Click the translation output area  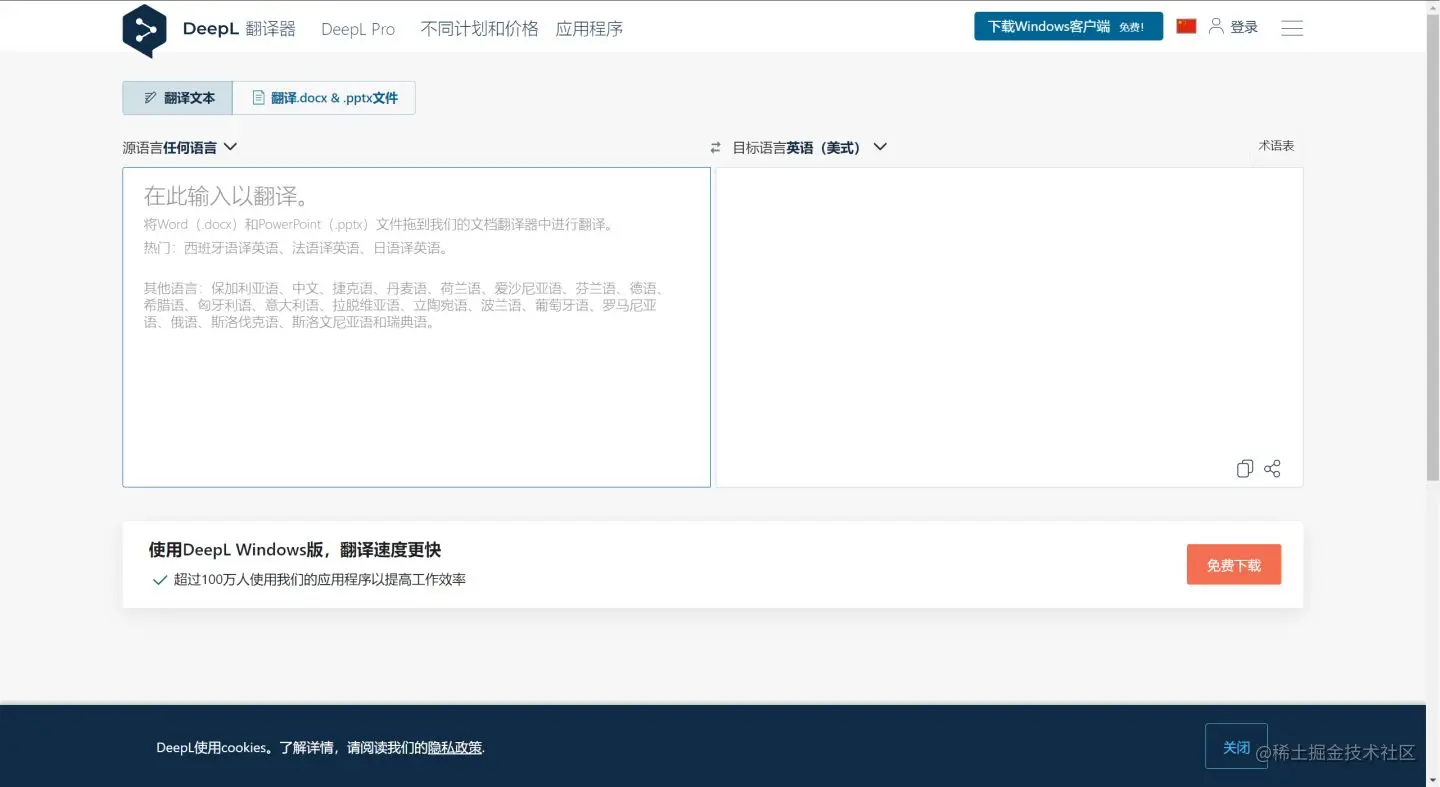(x=1009, y=327)
